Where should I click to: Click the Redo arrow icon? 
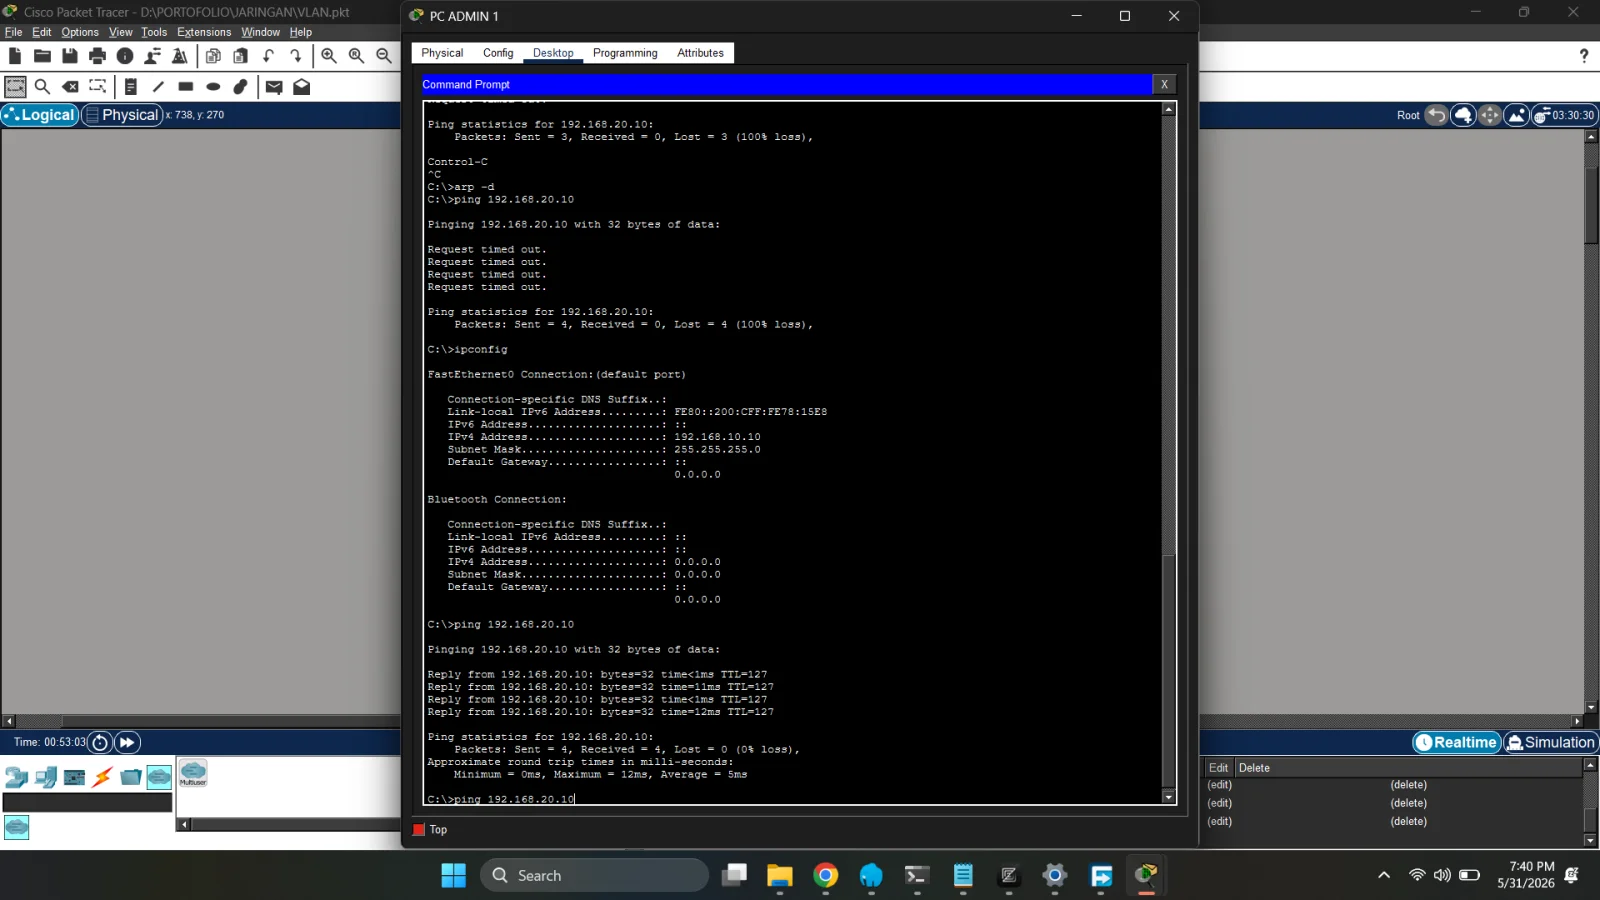[x=296, y=56]
